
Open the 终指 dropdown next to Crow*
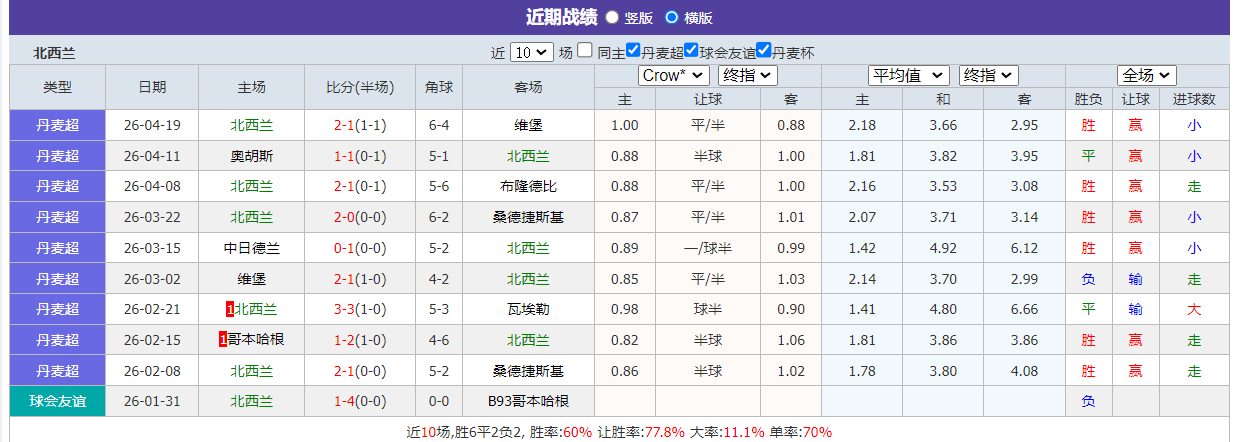click(x=747, y=75)
